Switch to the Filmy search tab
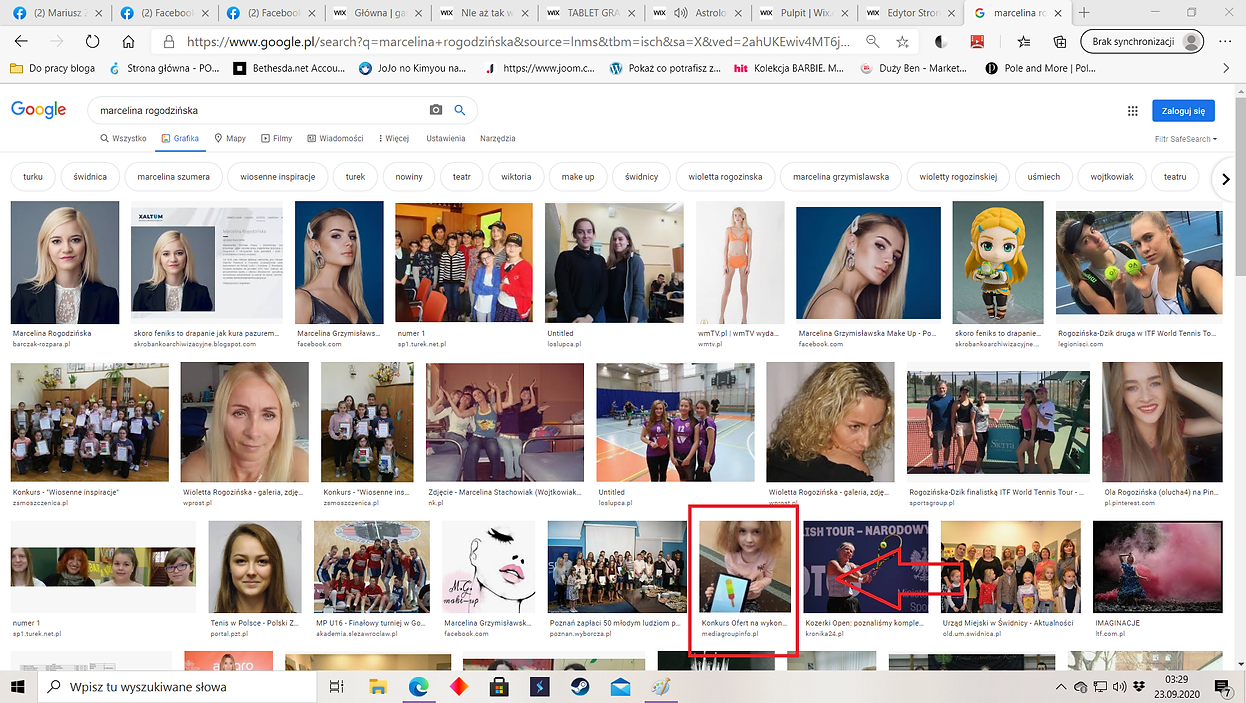Viewport: 1246px width, 703px height. coord(277,139)
